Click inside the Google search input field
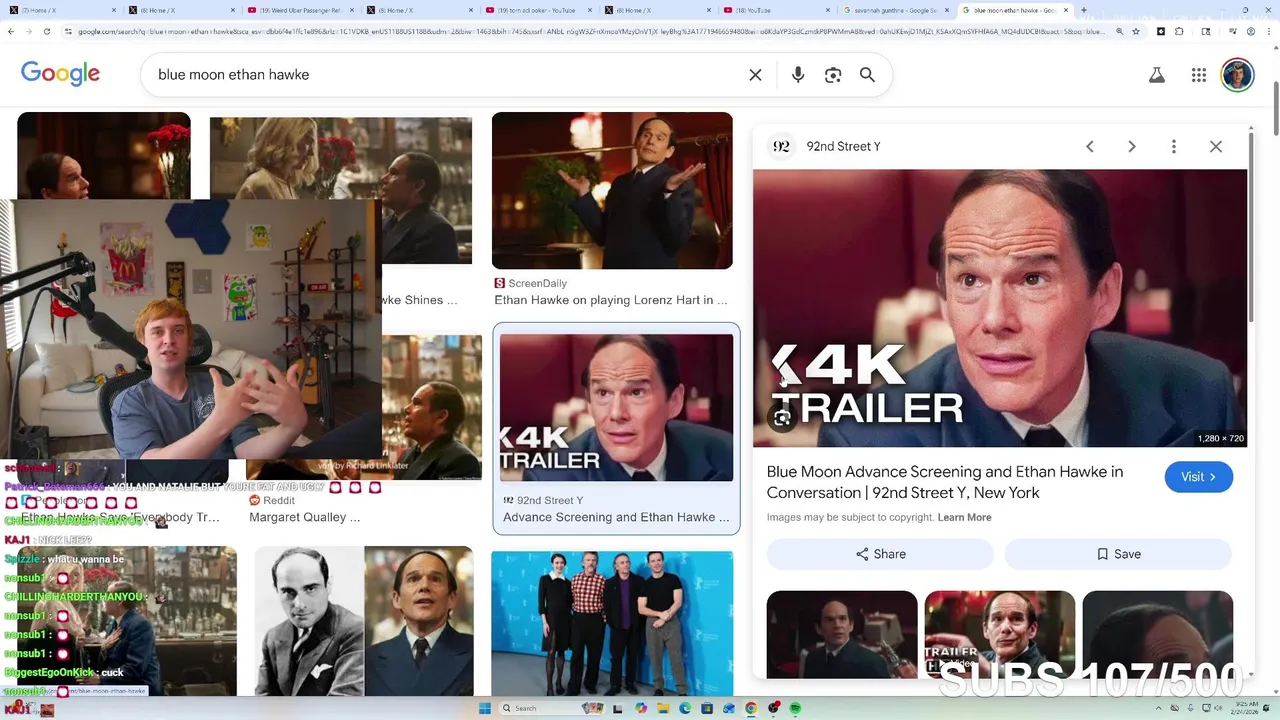Viewport: 1280px width, 720px height. pos(450,75)
